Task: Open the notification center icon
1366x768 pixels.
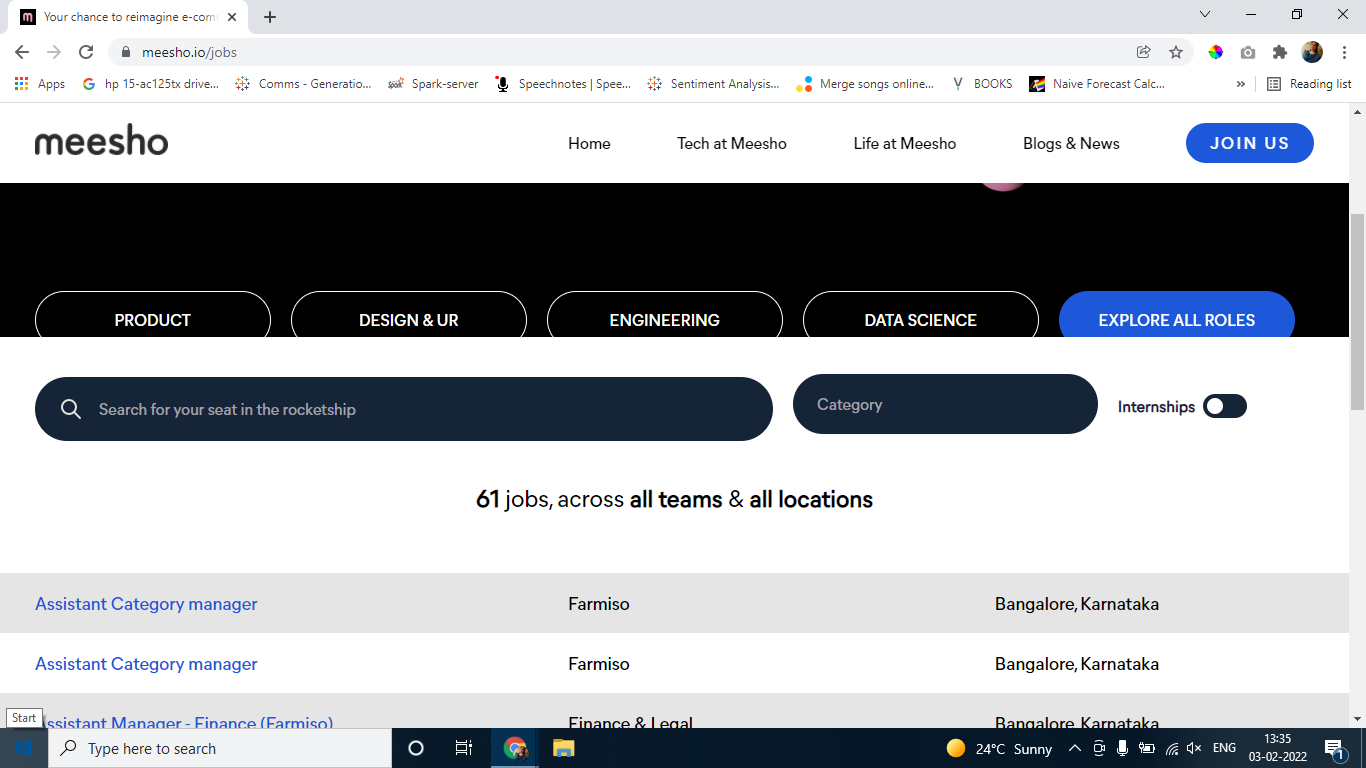Action: (1335, 748)
